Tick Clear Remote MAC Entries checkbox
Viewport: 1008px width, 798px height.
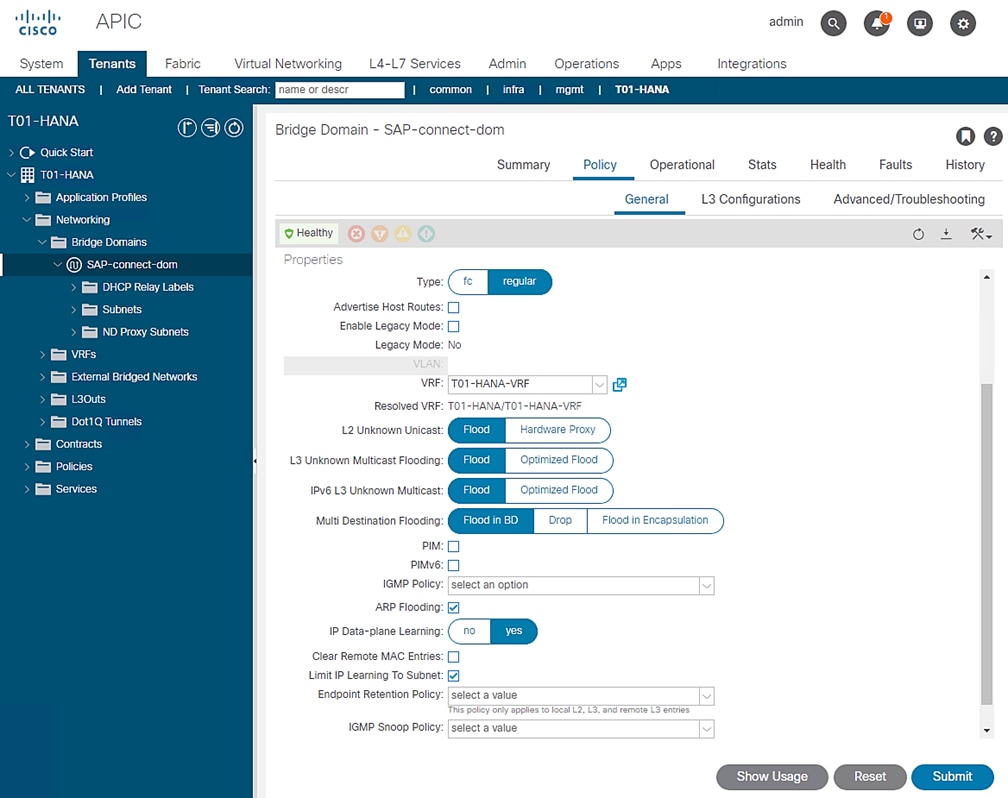click(x=453, y=657)
